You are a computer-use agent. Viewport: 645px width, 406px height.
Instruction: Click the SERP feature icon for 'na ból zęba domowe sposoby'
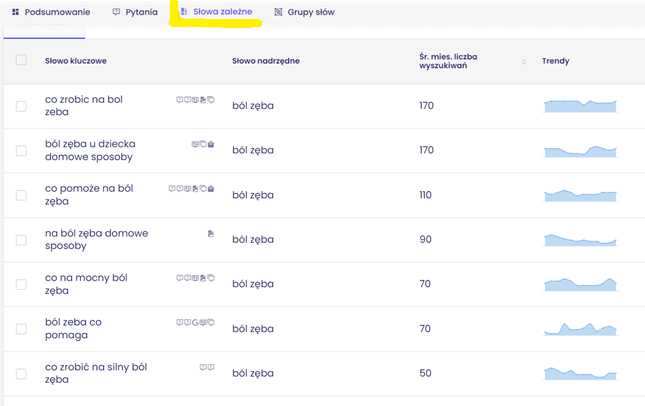(210, 233)
